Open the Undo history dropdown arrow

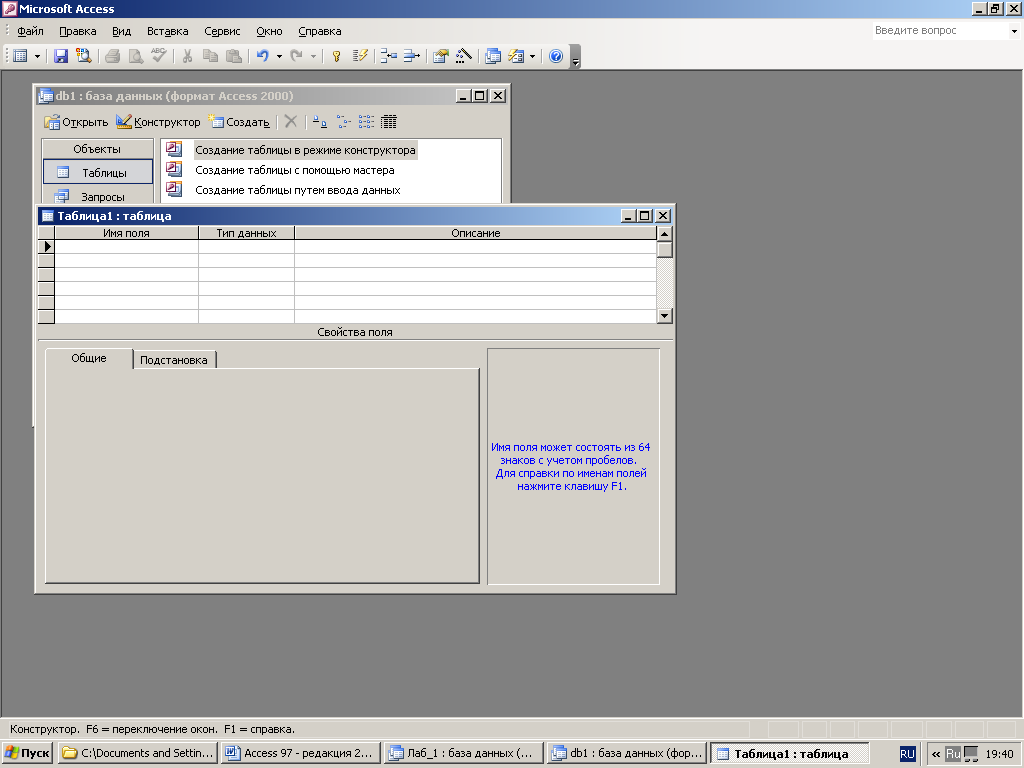[x=279, y=57]
